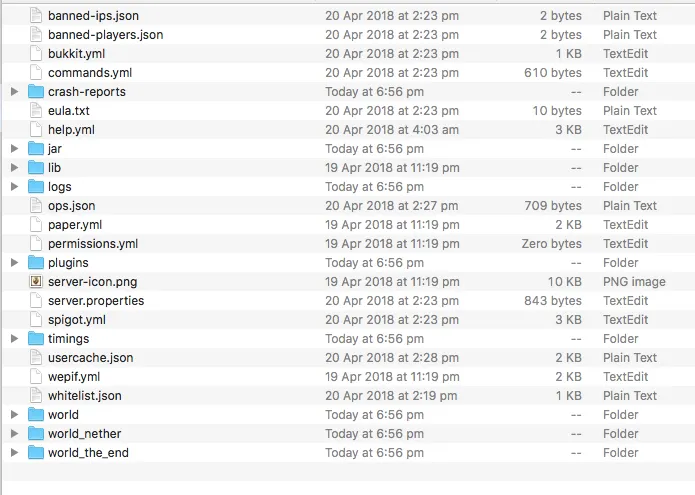The image size is (695, 495).
Task: Click the logs folder icon
Action: (36, 187)
